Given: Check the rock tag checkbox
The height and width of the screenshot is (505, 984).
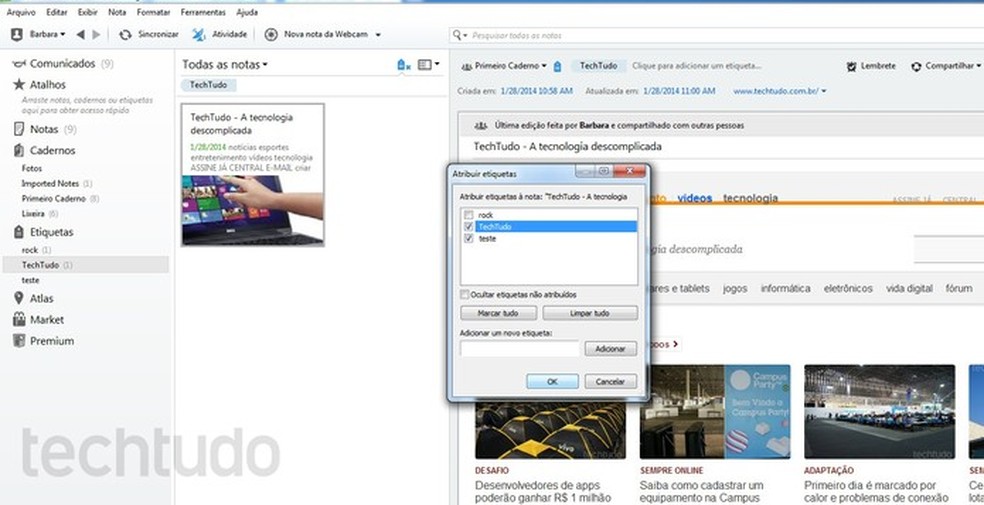Looking at the screenshot, I should (467, 216).
